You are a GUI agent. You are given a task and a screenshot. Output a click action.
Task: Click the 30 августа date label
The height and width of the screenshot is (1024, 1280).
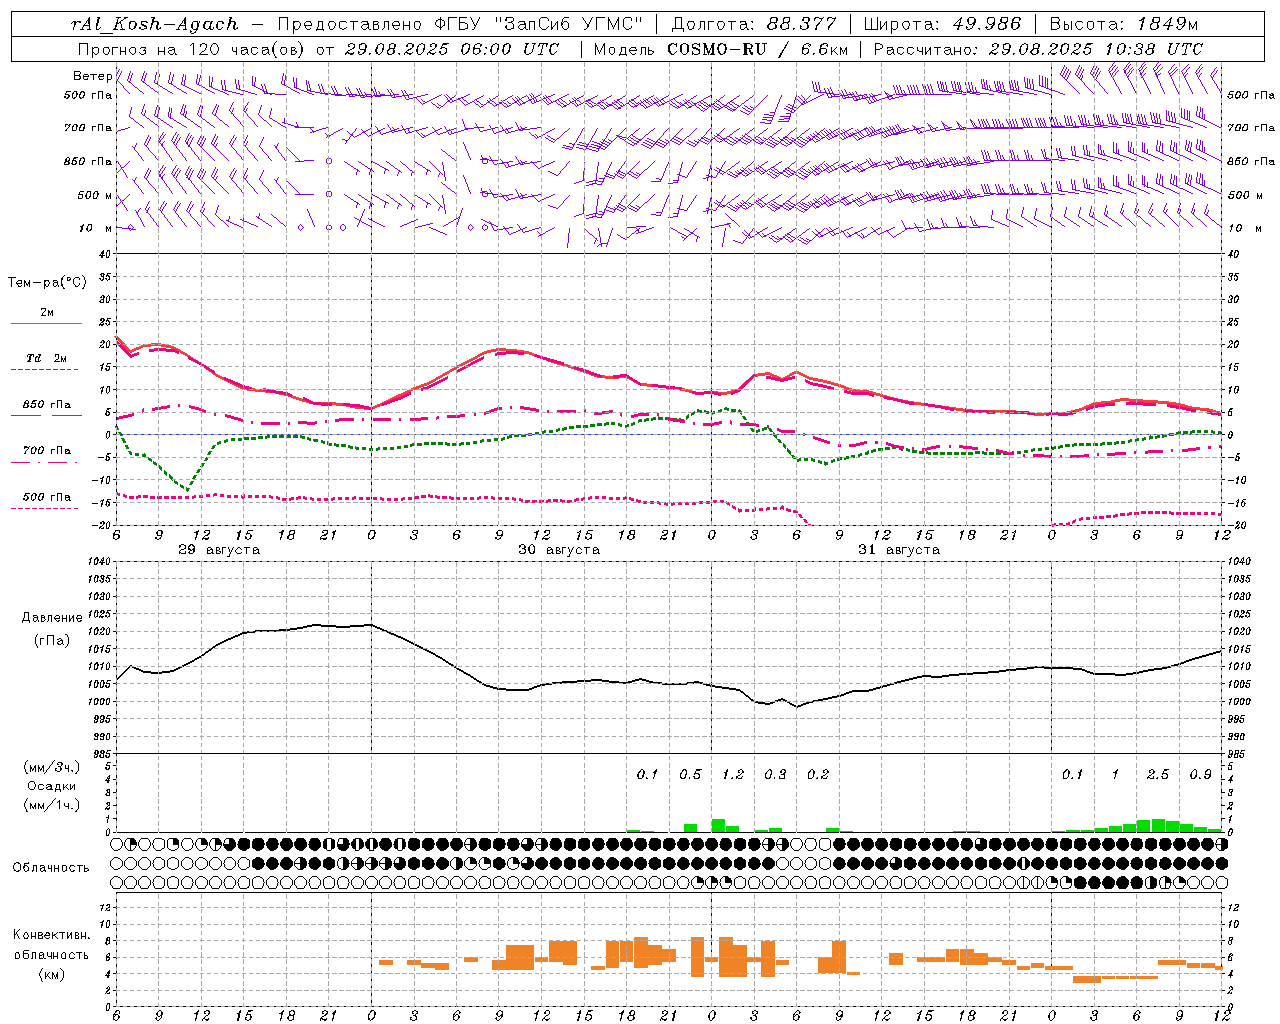[x=559, y=550]
